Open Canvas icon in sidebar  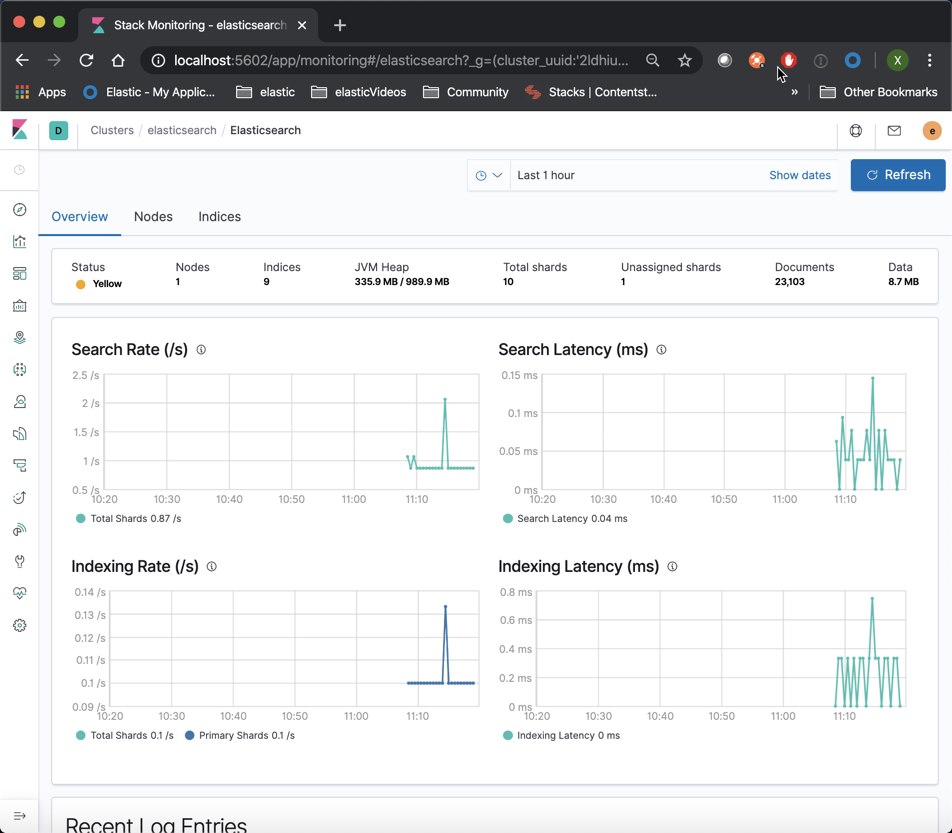(19, 306)
